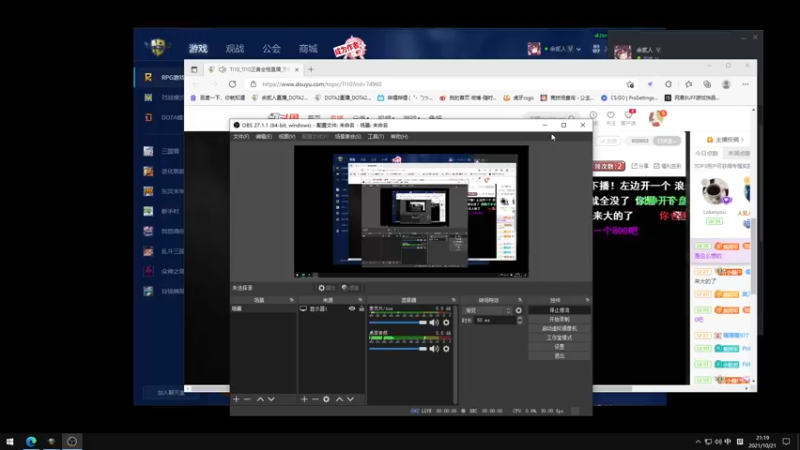Open the OBS Scene Collection menu
This screenshot has width=800, height=450.
click(x=348, y=137)
